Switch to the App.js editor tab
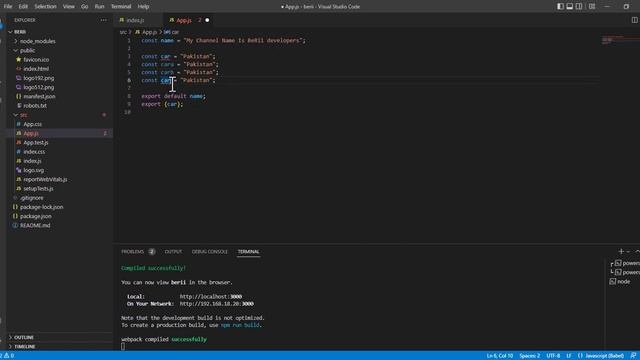640x360 pixels. pyautogui.click(x=184, y=20)
